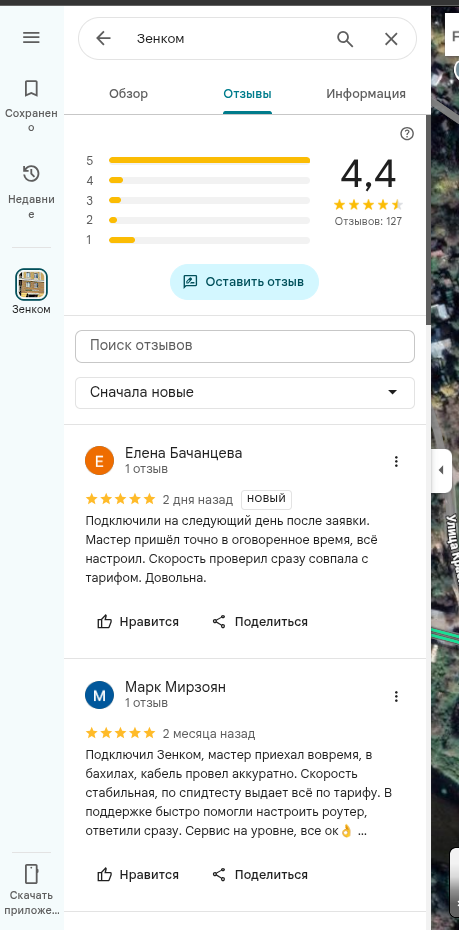Filter by the 2-star rating bar

198,220
